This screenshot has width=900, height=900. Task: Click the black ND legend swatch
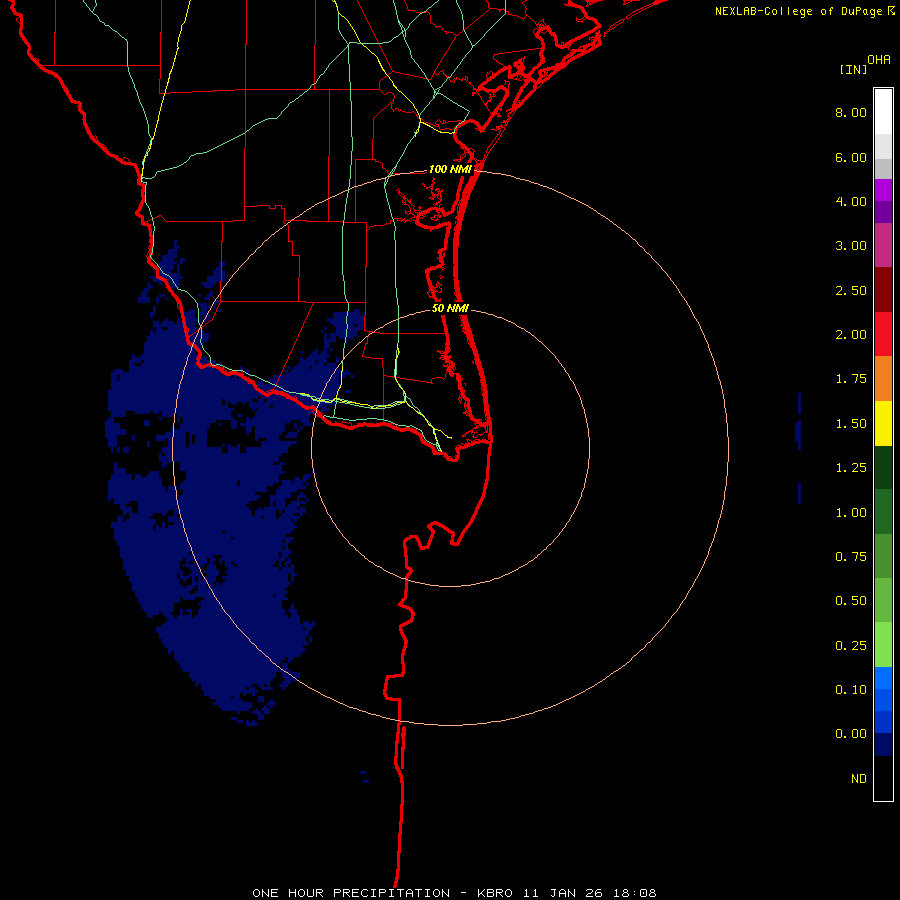(x=883, y=778)
